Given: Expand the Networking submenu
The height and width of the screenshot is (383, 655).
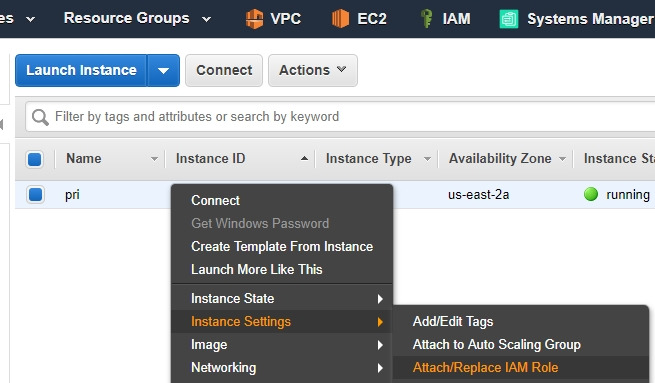Looking at the screenshot, I should pyautogui.click(x=282, y=368).
